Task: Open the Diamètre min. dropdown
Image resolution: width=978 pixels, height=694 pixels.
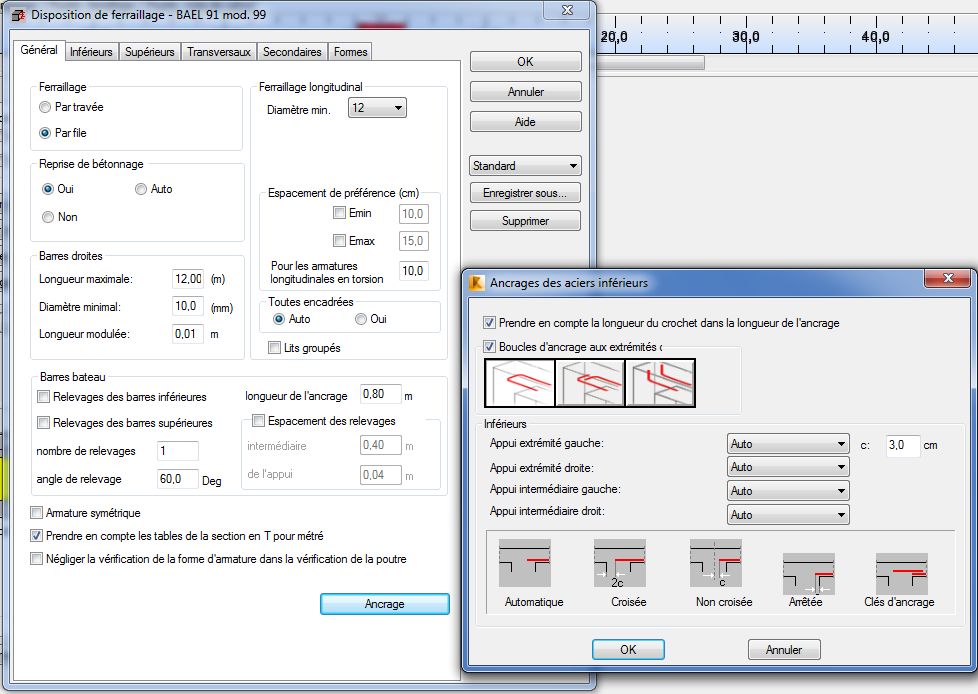Action: coord(377,108)
